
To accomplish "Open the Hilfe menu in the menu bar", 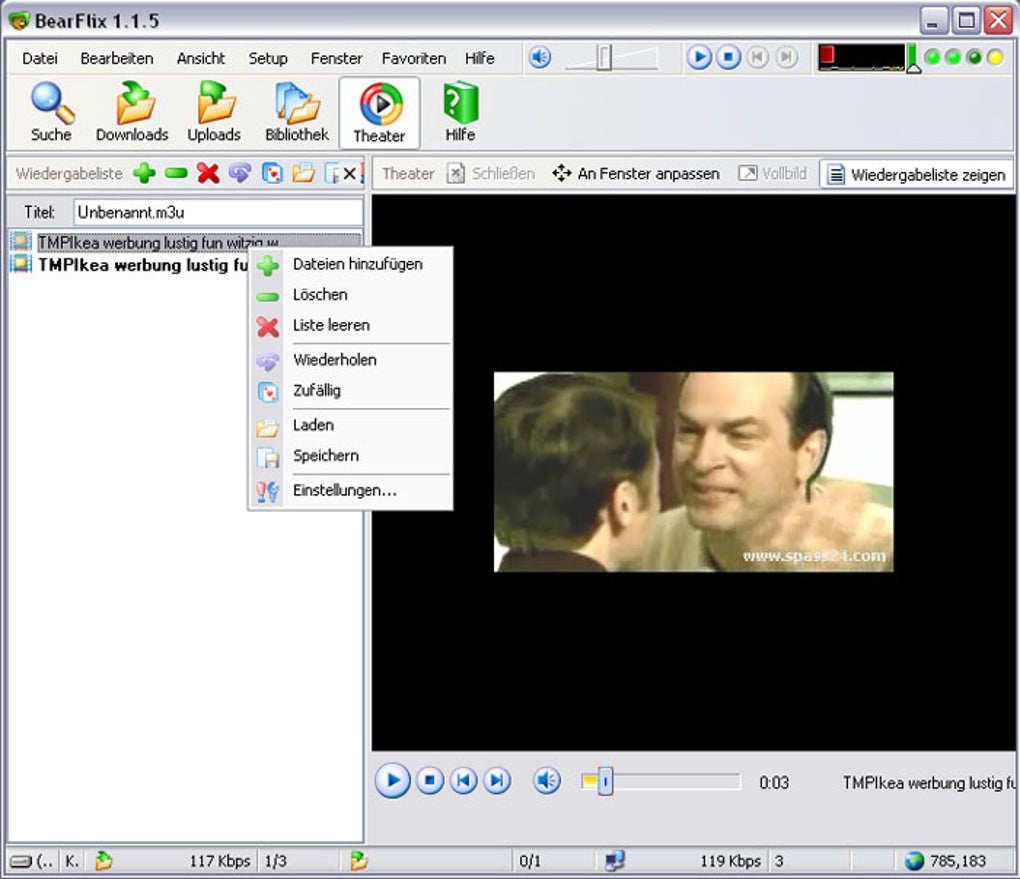I will click(x=479, y=59).
